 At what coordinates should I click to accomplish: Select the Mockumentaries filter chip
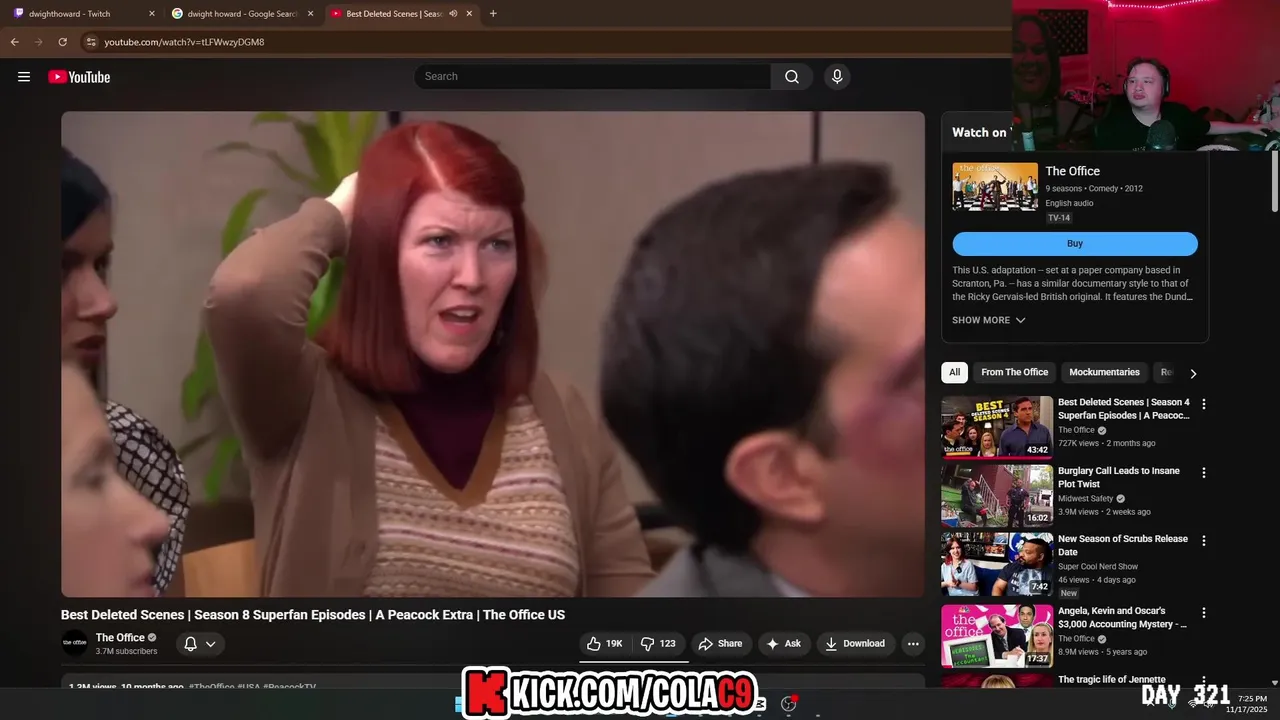pos(1104,372)
